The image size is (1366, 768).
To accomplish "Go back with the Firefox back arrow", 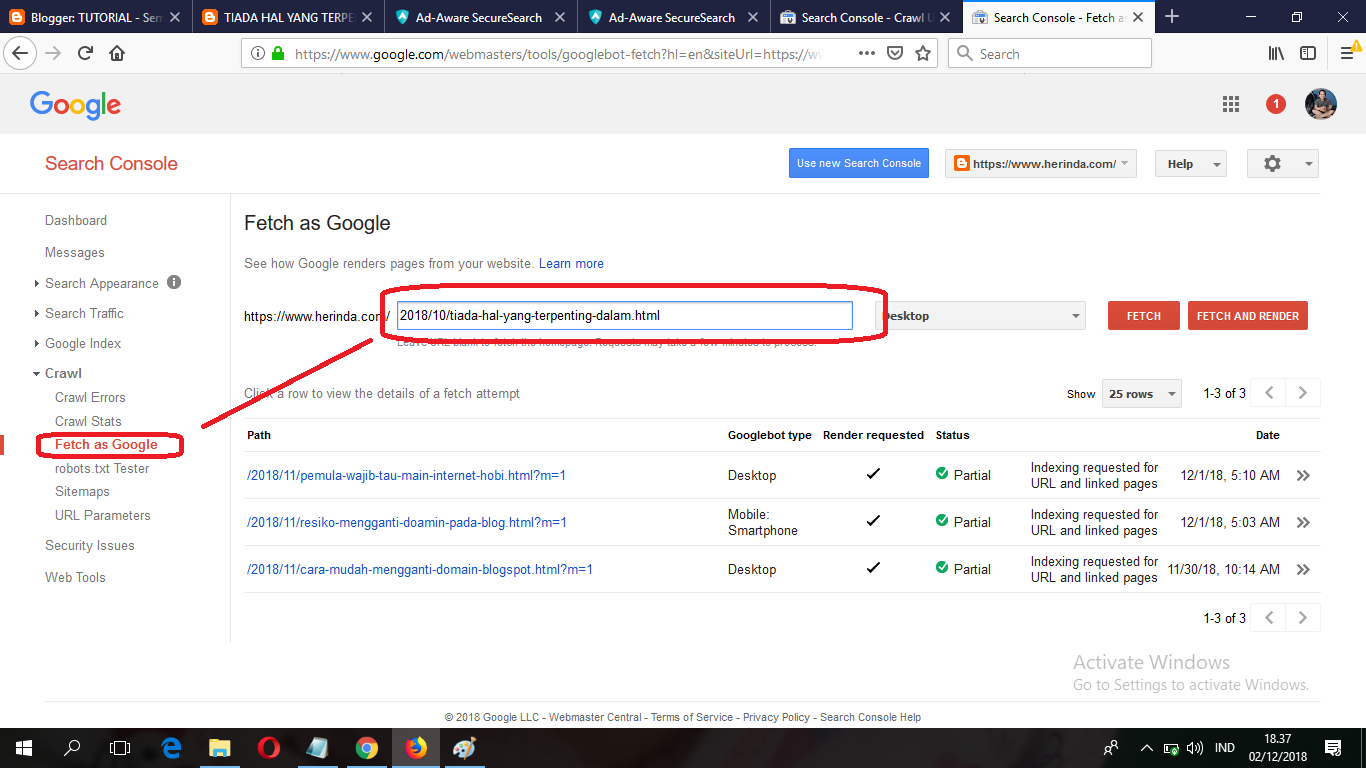I will pos(21,54).
